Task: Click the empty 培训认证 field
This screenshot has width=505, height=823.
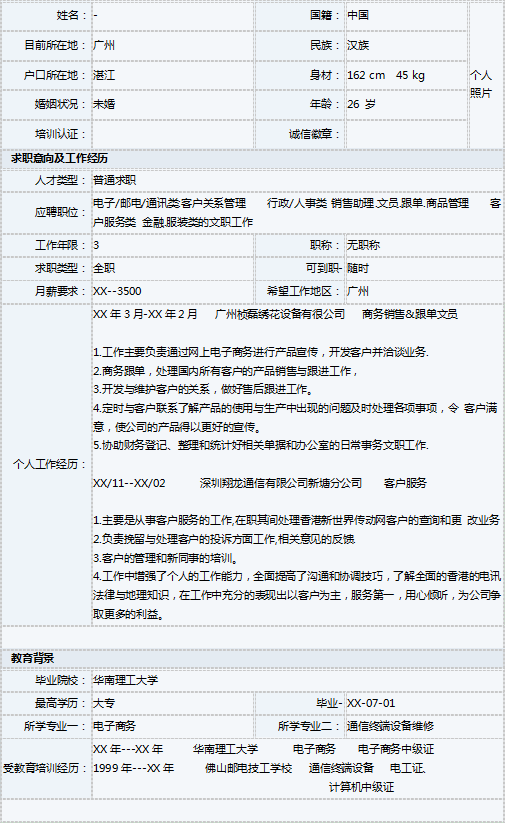Action: pyautogui.click(x=173, y=134)
